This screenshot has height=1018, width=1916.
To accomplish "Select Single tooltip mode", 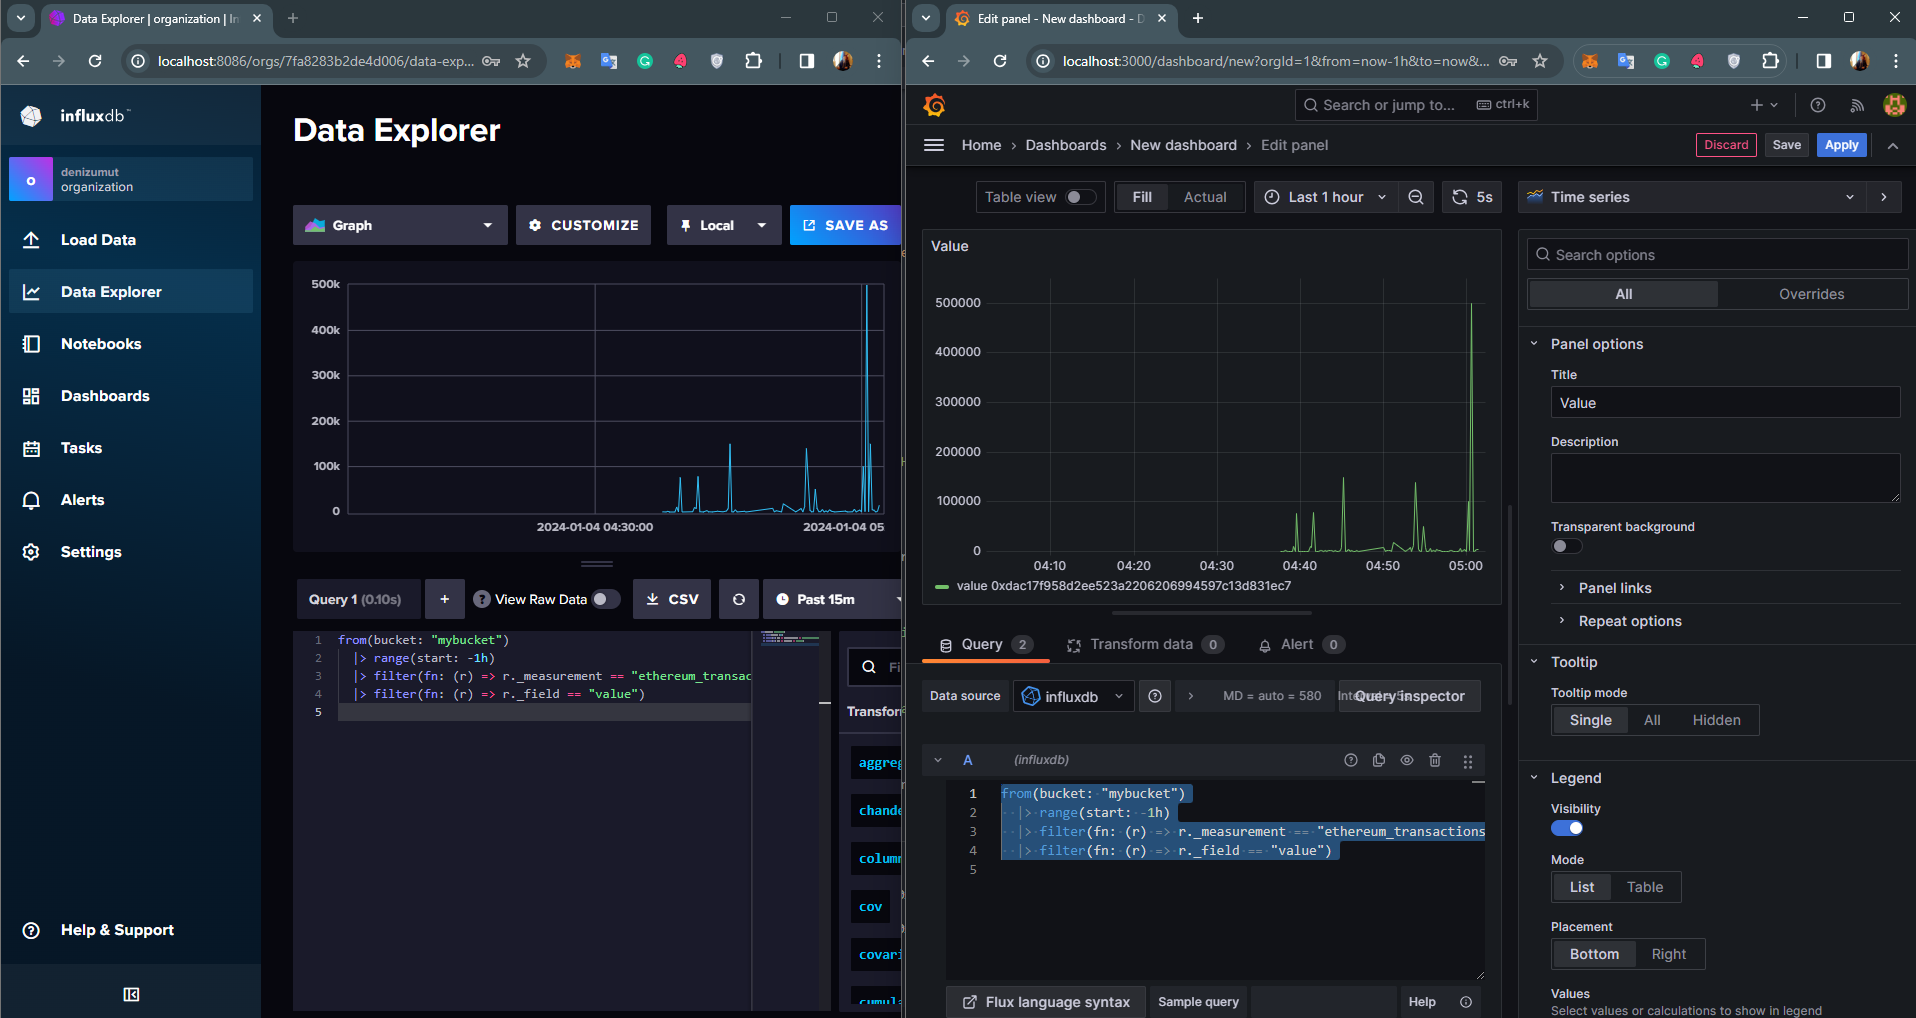I will tap(1590, 720).
